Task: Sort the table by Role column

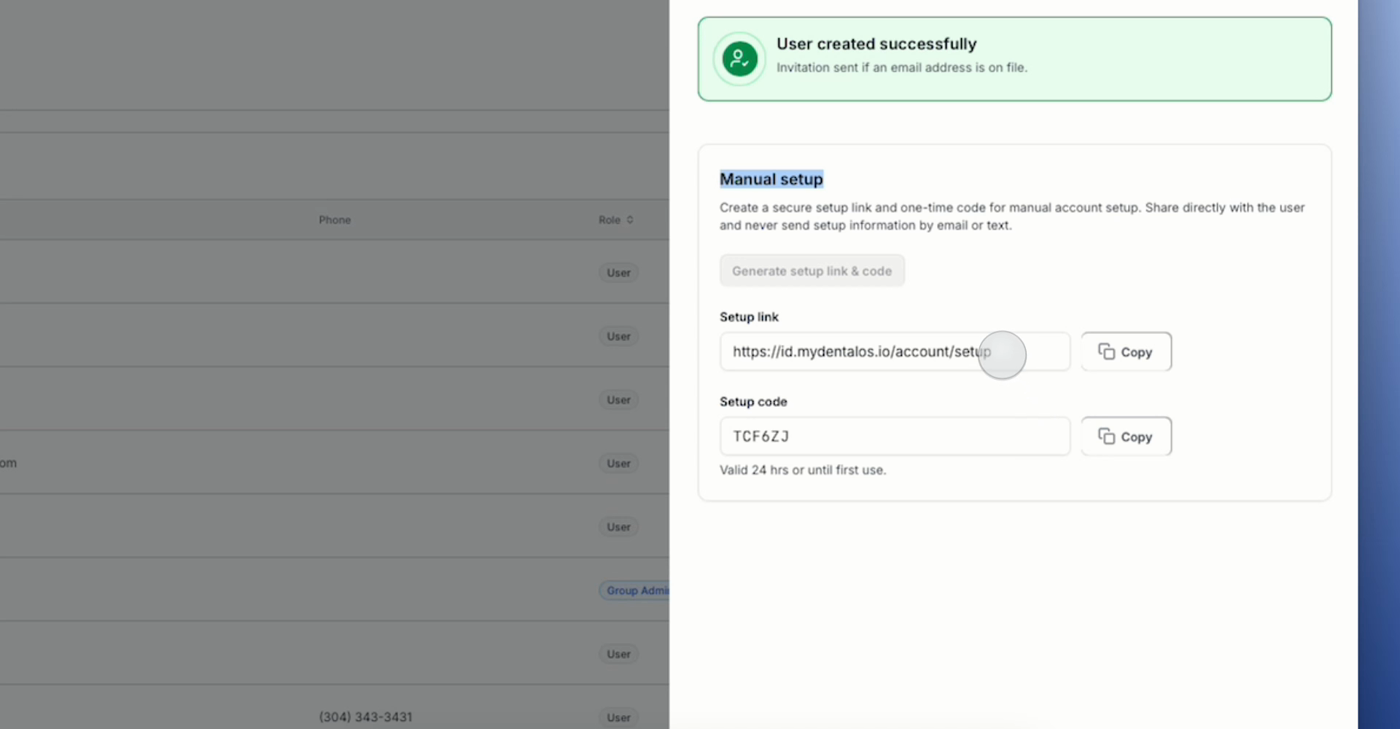Action: click(x=616, y=220)
